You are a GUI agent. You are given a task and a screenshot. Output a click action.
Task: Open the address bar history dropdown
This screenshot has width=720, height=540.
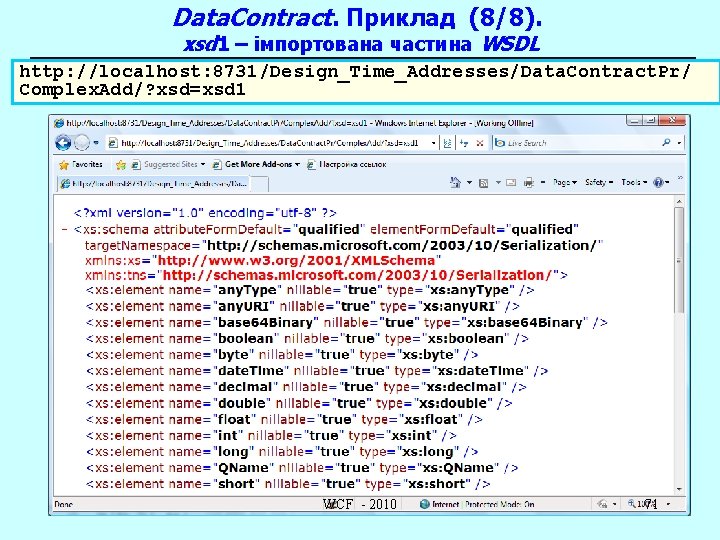433,143
